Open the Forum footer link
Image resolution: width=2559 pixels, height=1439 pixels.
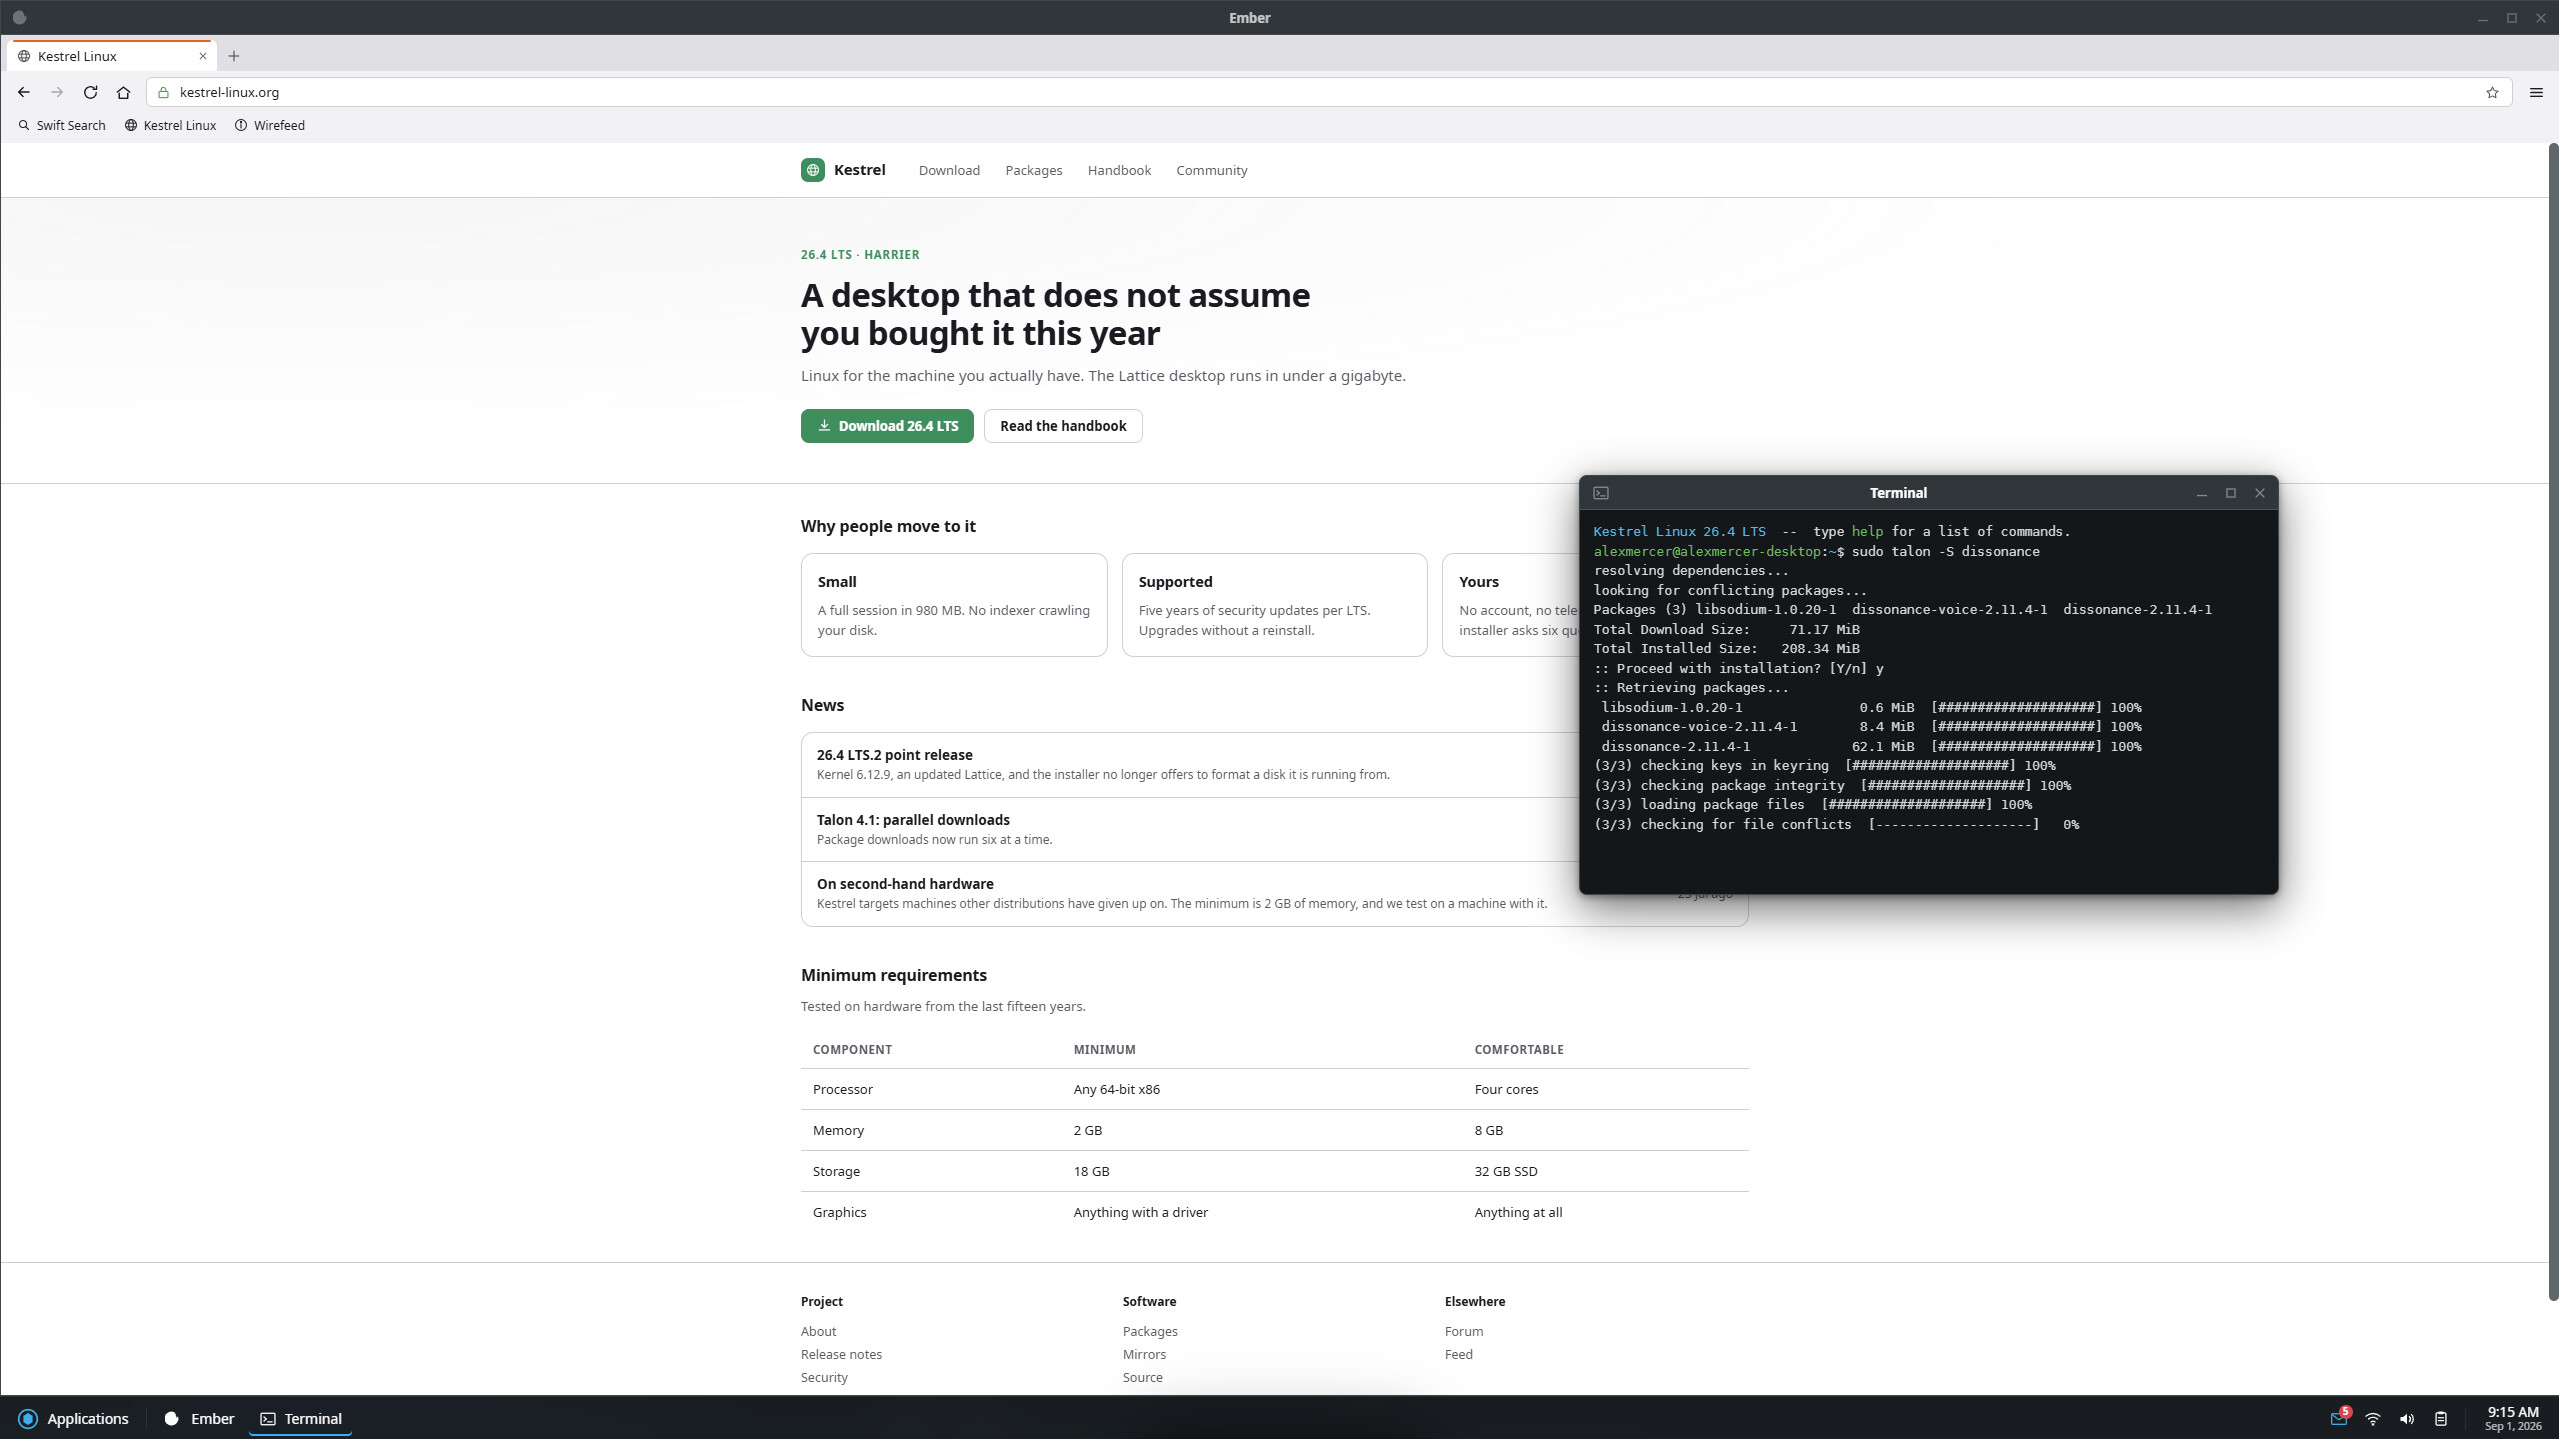[x=1464, y=1331]
